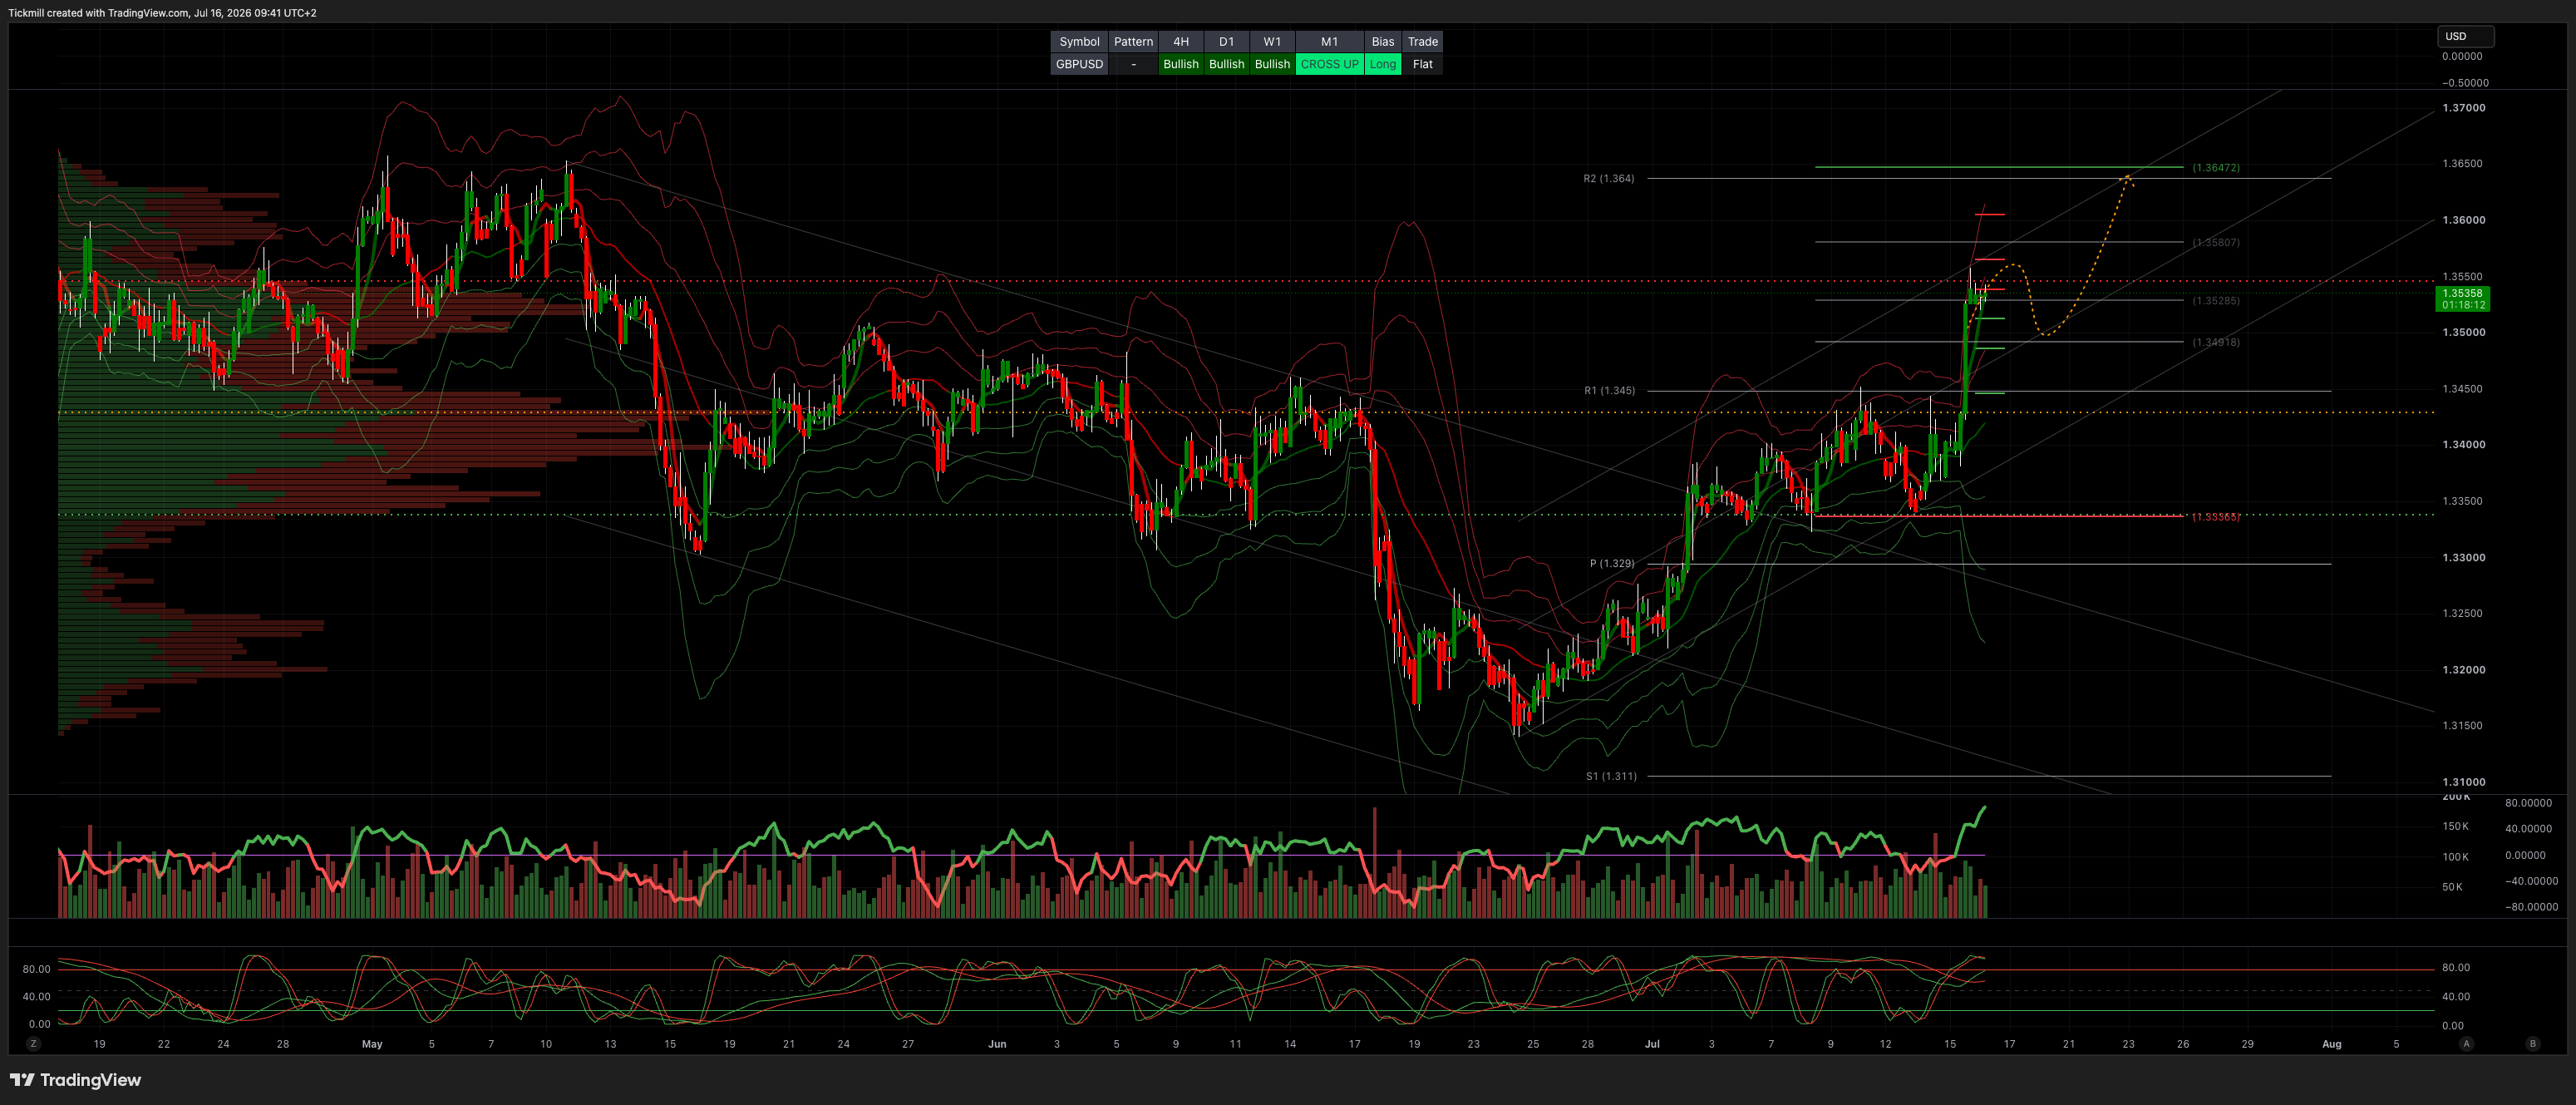This screenshot has width=2576, height=1105.
Task: Click the 1.34000 price axis label
Action: 2463,445
